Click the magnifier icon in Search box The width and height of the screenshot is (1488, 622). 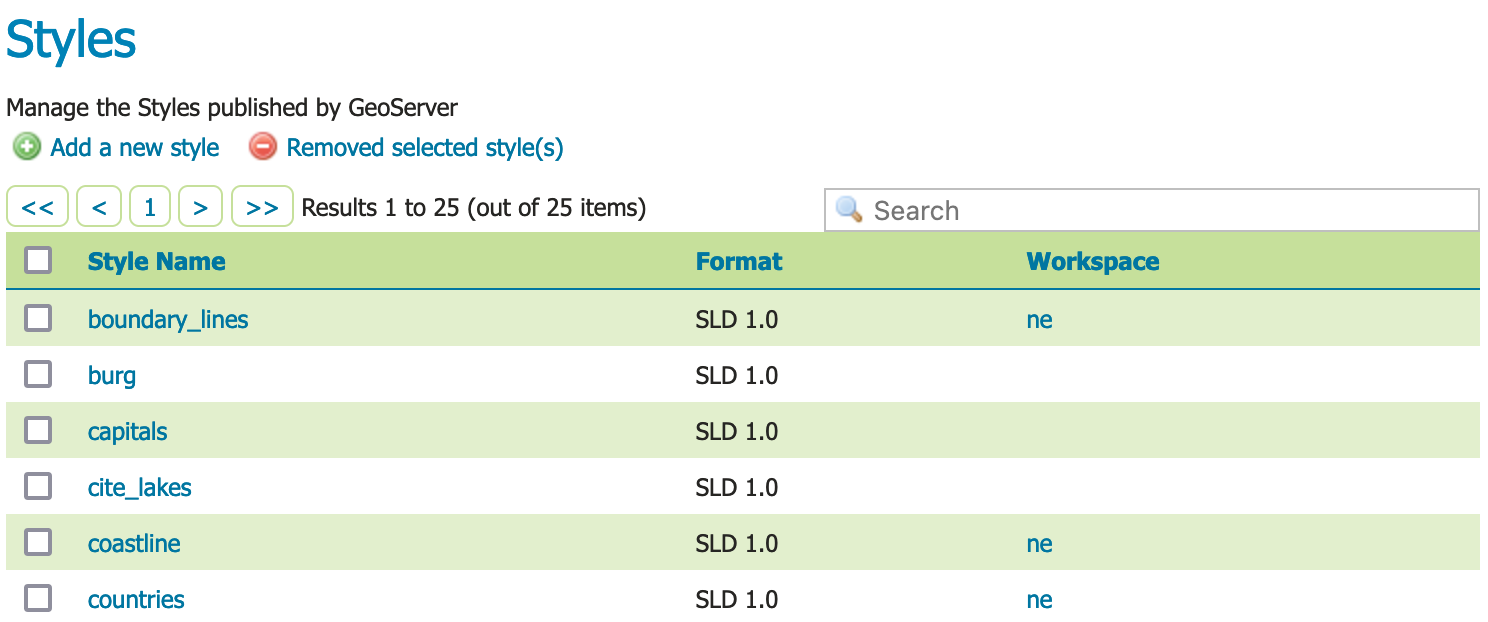tap(849, 210)
